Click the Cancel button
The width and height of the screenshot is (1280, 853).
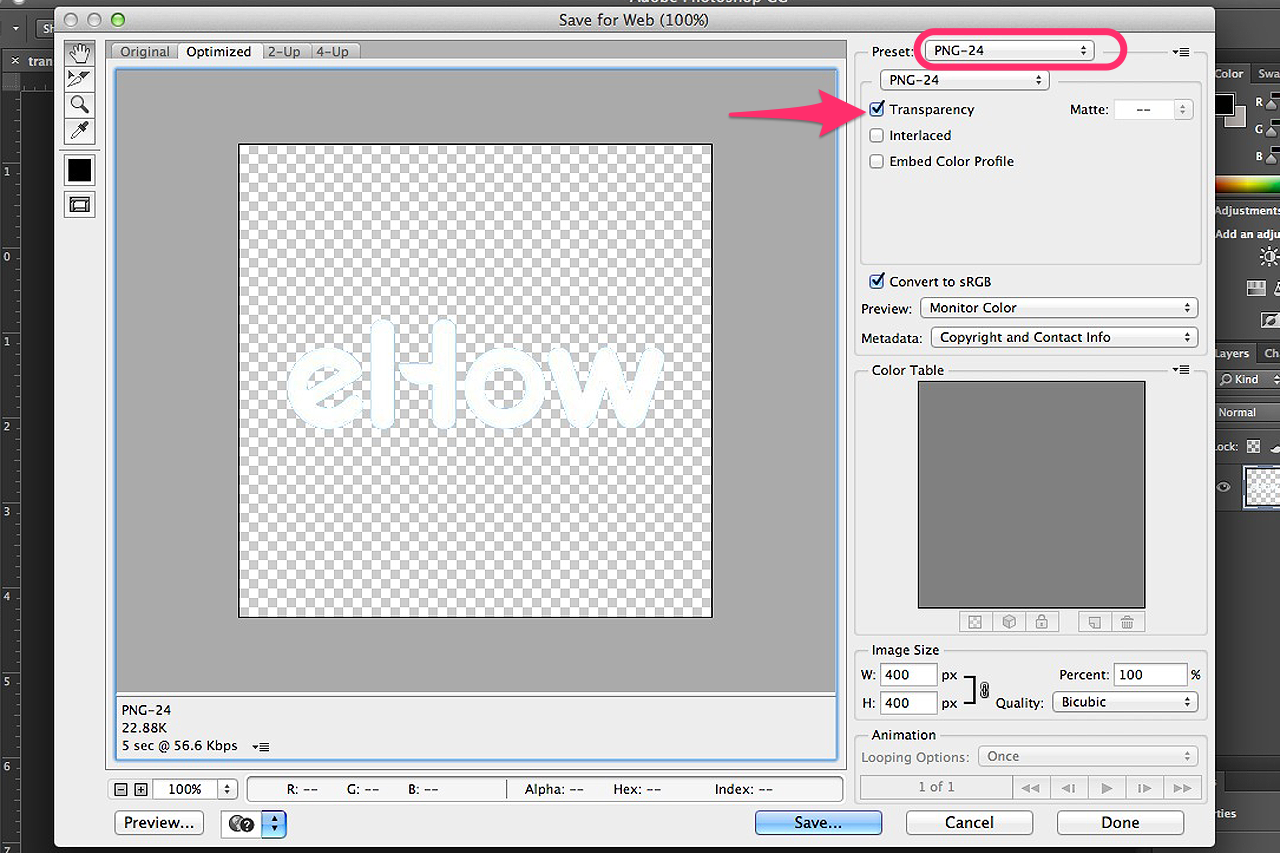coord(969,822)
